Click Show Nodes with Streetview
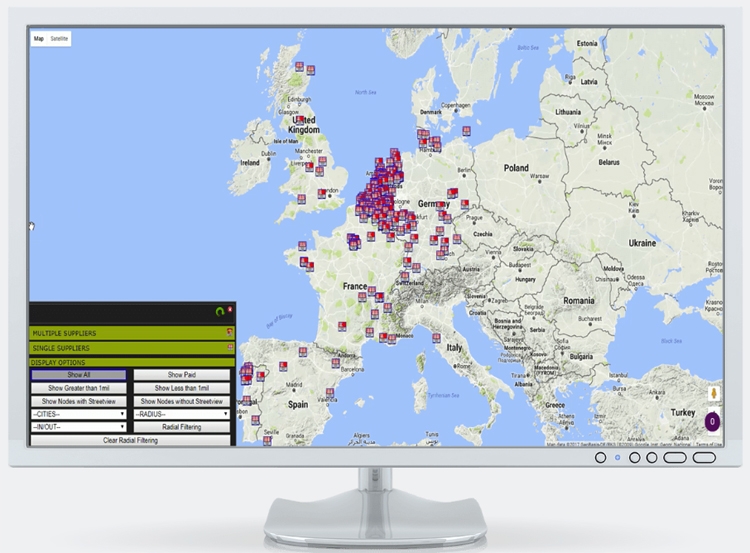 click(x=79, y=401)
